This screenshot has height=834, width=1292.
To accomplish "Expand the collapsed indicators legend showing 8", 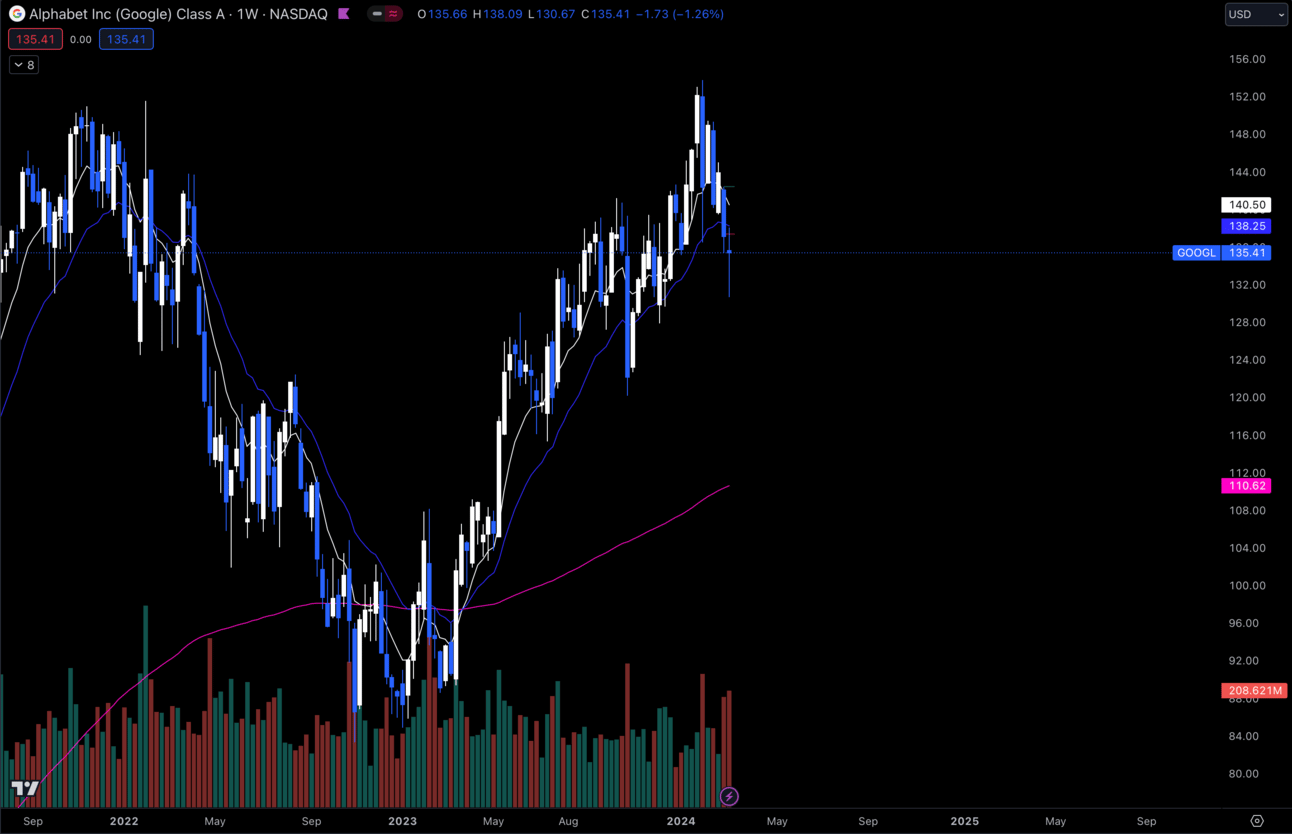I will (x=24, y=65).
